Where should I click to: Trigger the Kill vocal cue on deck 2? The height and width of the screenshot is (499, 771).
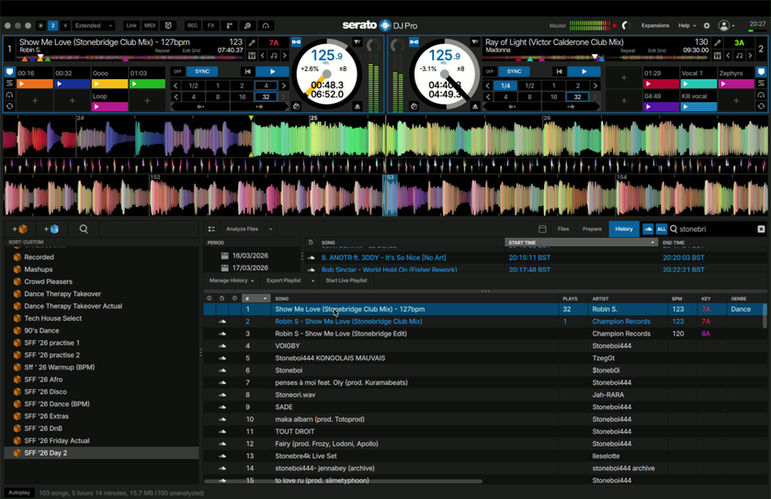pyautogui.click(x=698, y=107)
